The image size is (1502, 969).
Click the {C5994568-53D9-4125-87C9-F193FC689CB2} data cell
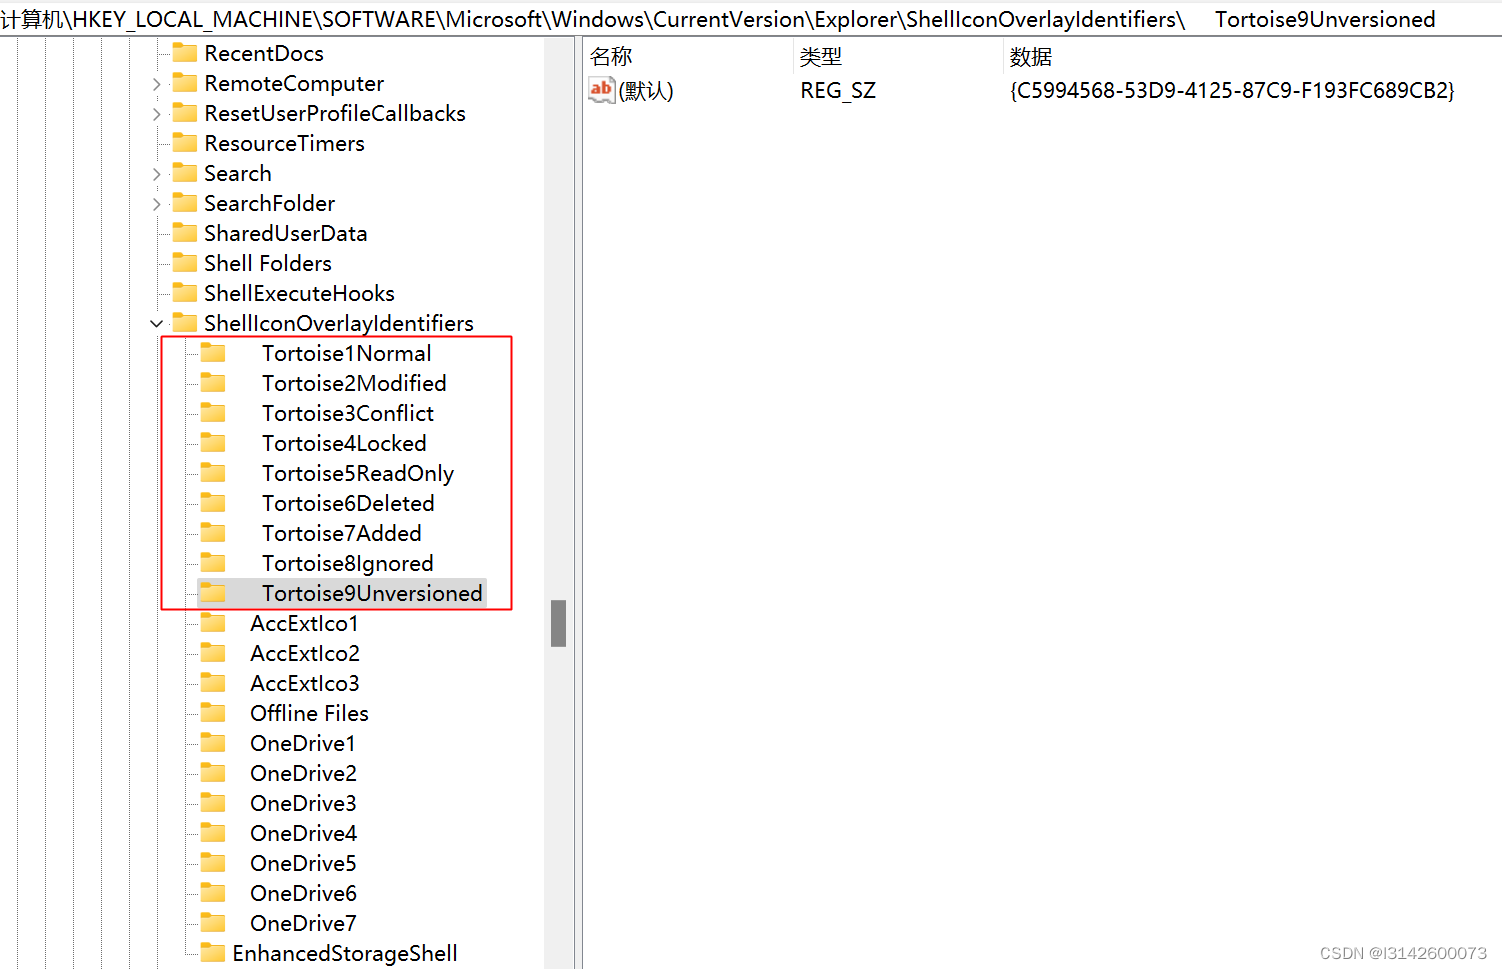point(1232,91)
